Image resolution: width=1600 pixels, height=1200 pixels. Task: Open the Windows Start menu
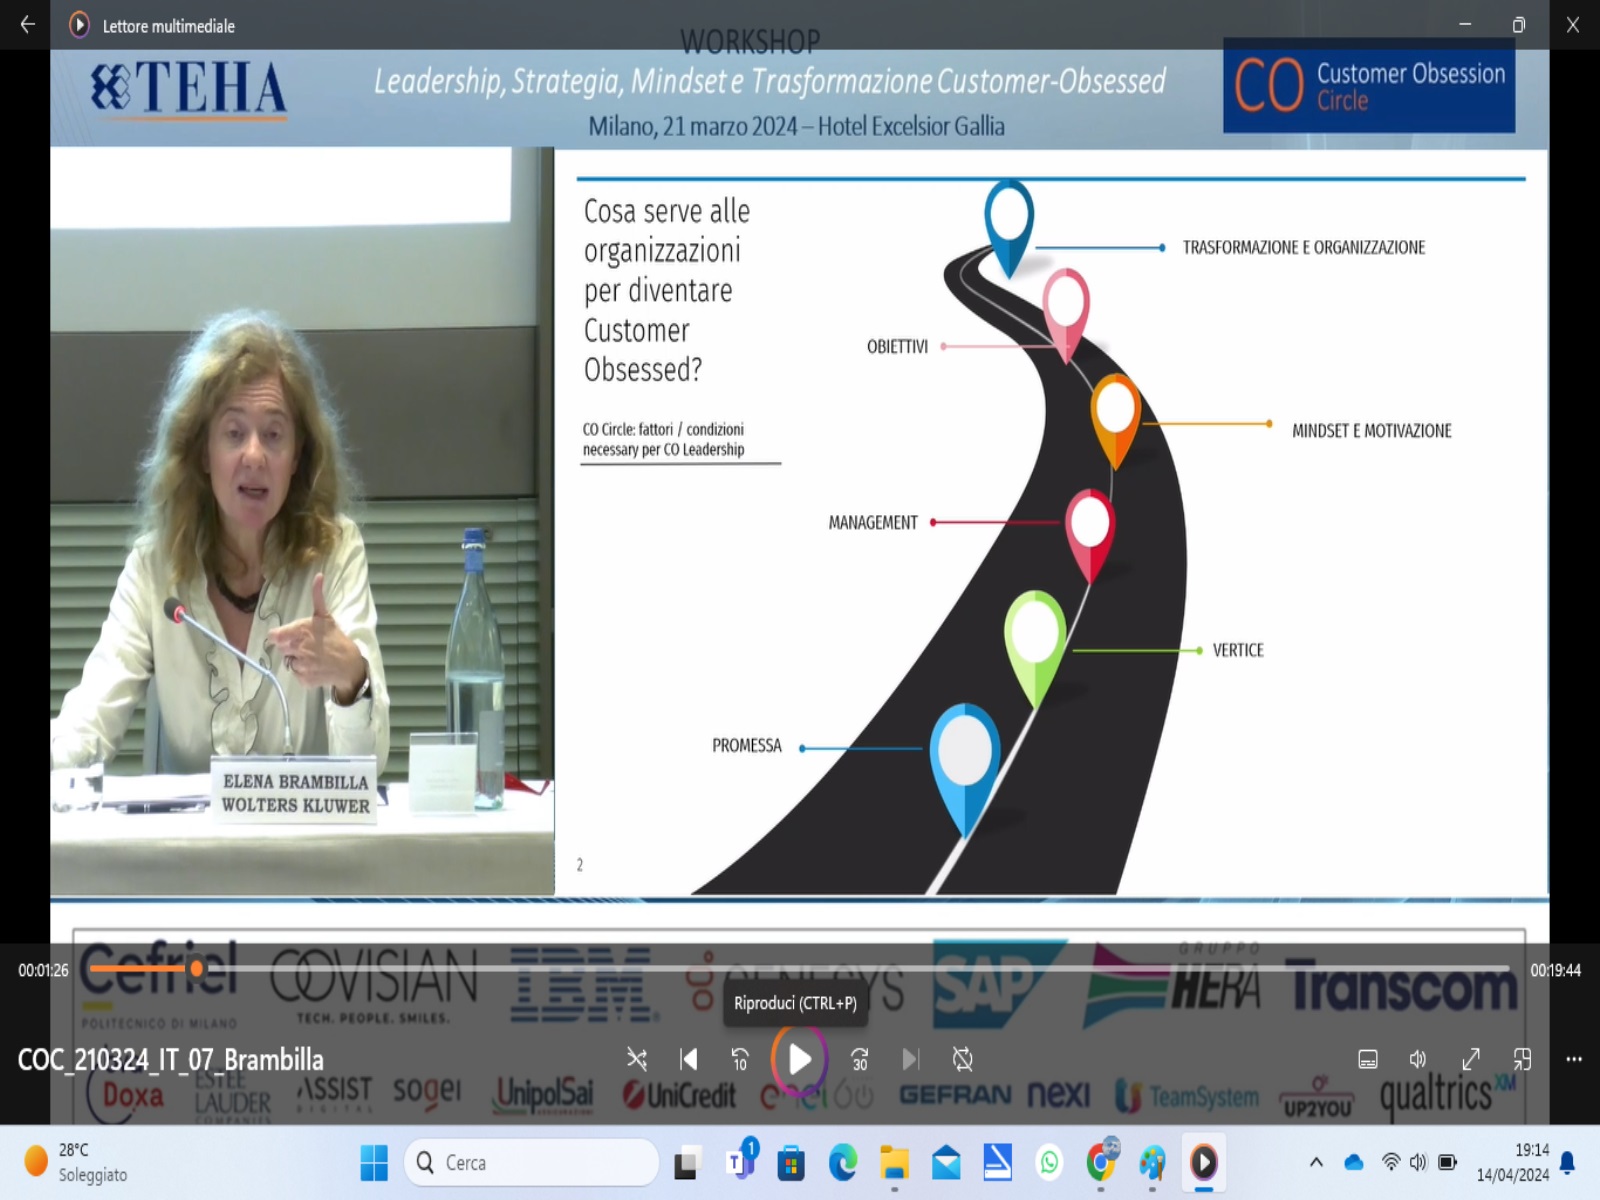374,1162
